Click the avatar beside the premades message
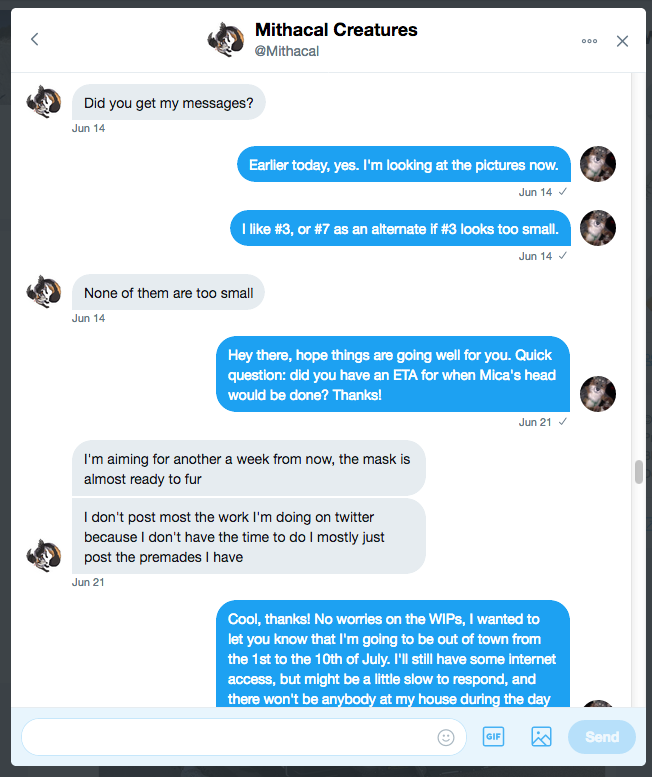Viewport: 652px width, 777px height. point(44,555)
